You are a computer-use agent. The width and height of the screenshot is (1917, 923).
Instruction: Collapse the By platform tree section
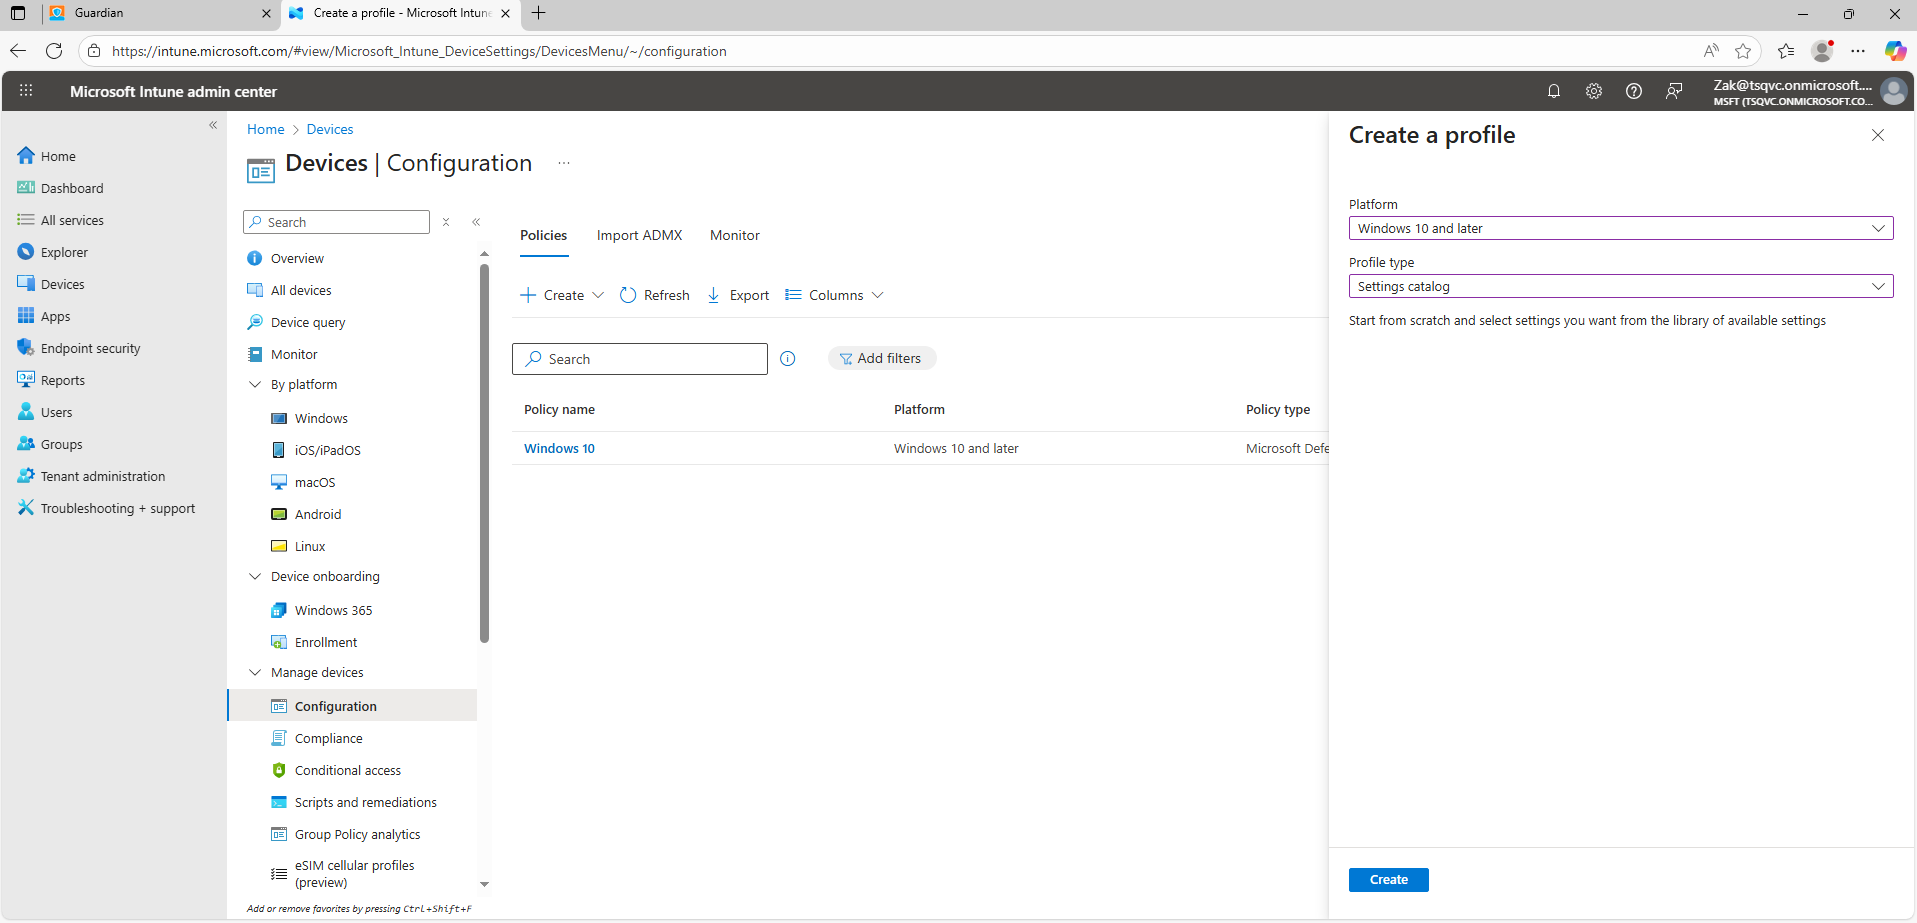(x=255, y=384)
